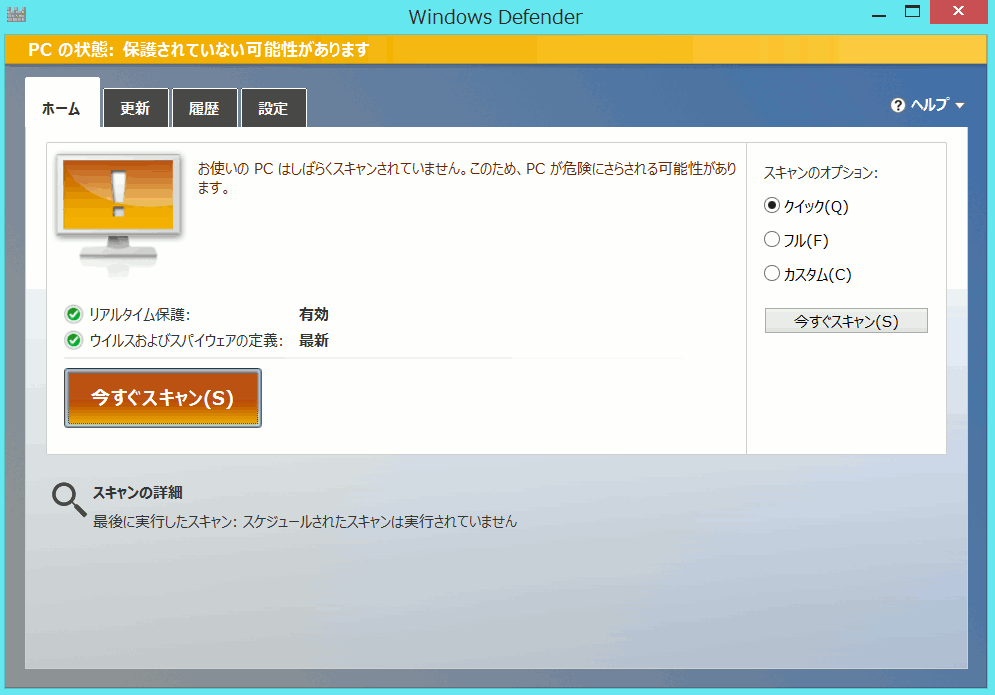Viewport: 995px width, 695px height.
Task: Click the small 今すぐスキャン(S) button under scan options
Action: point(846,321)
